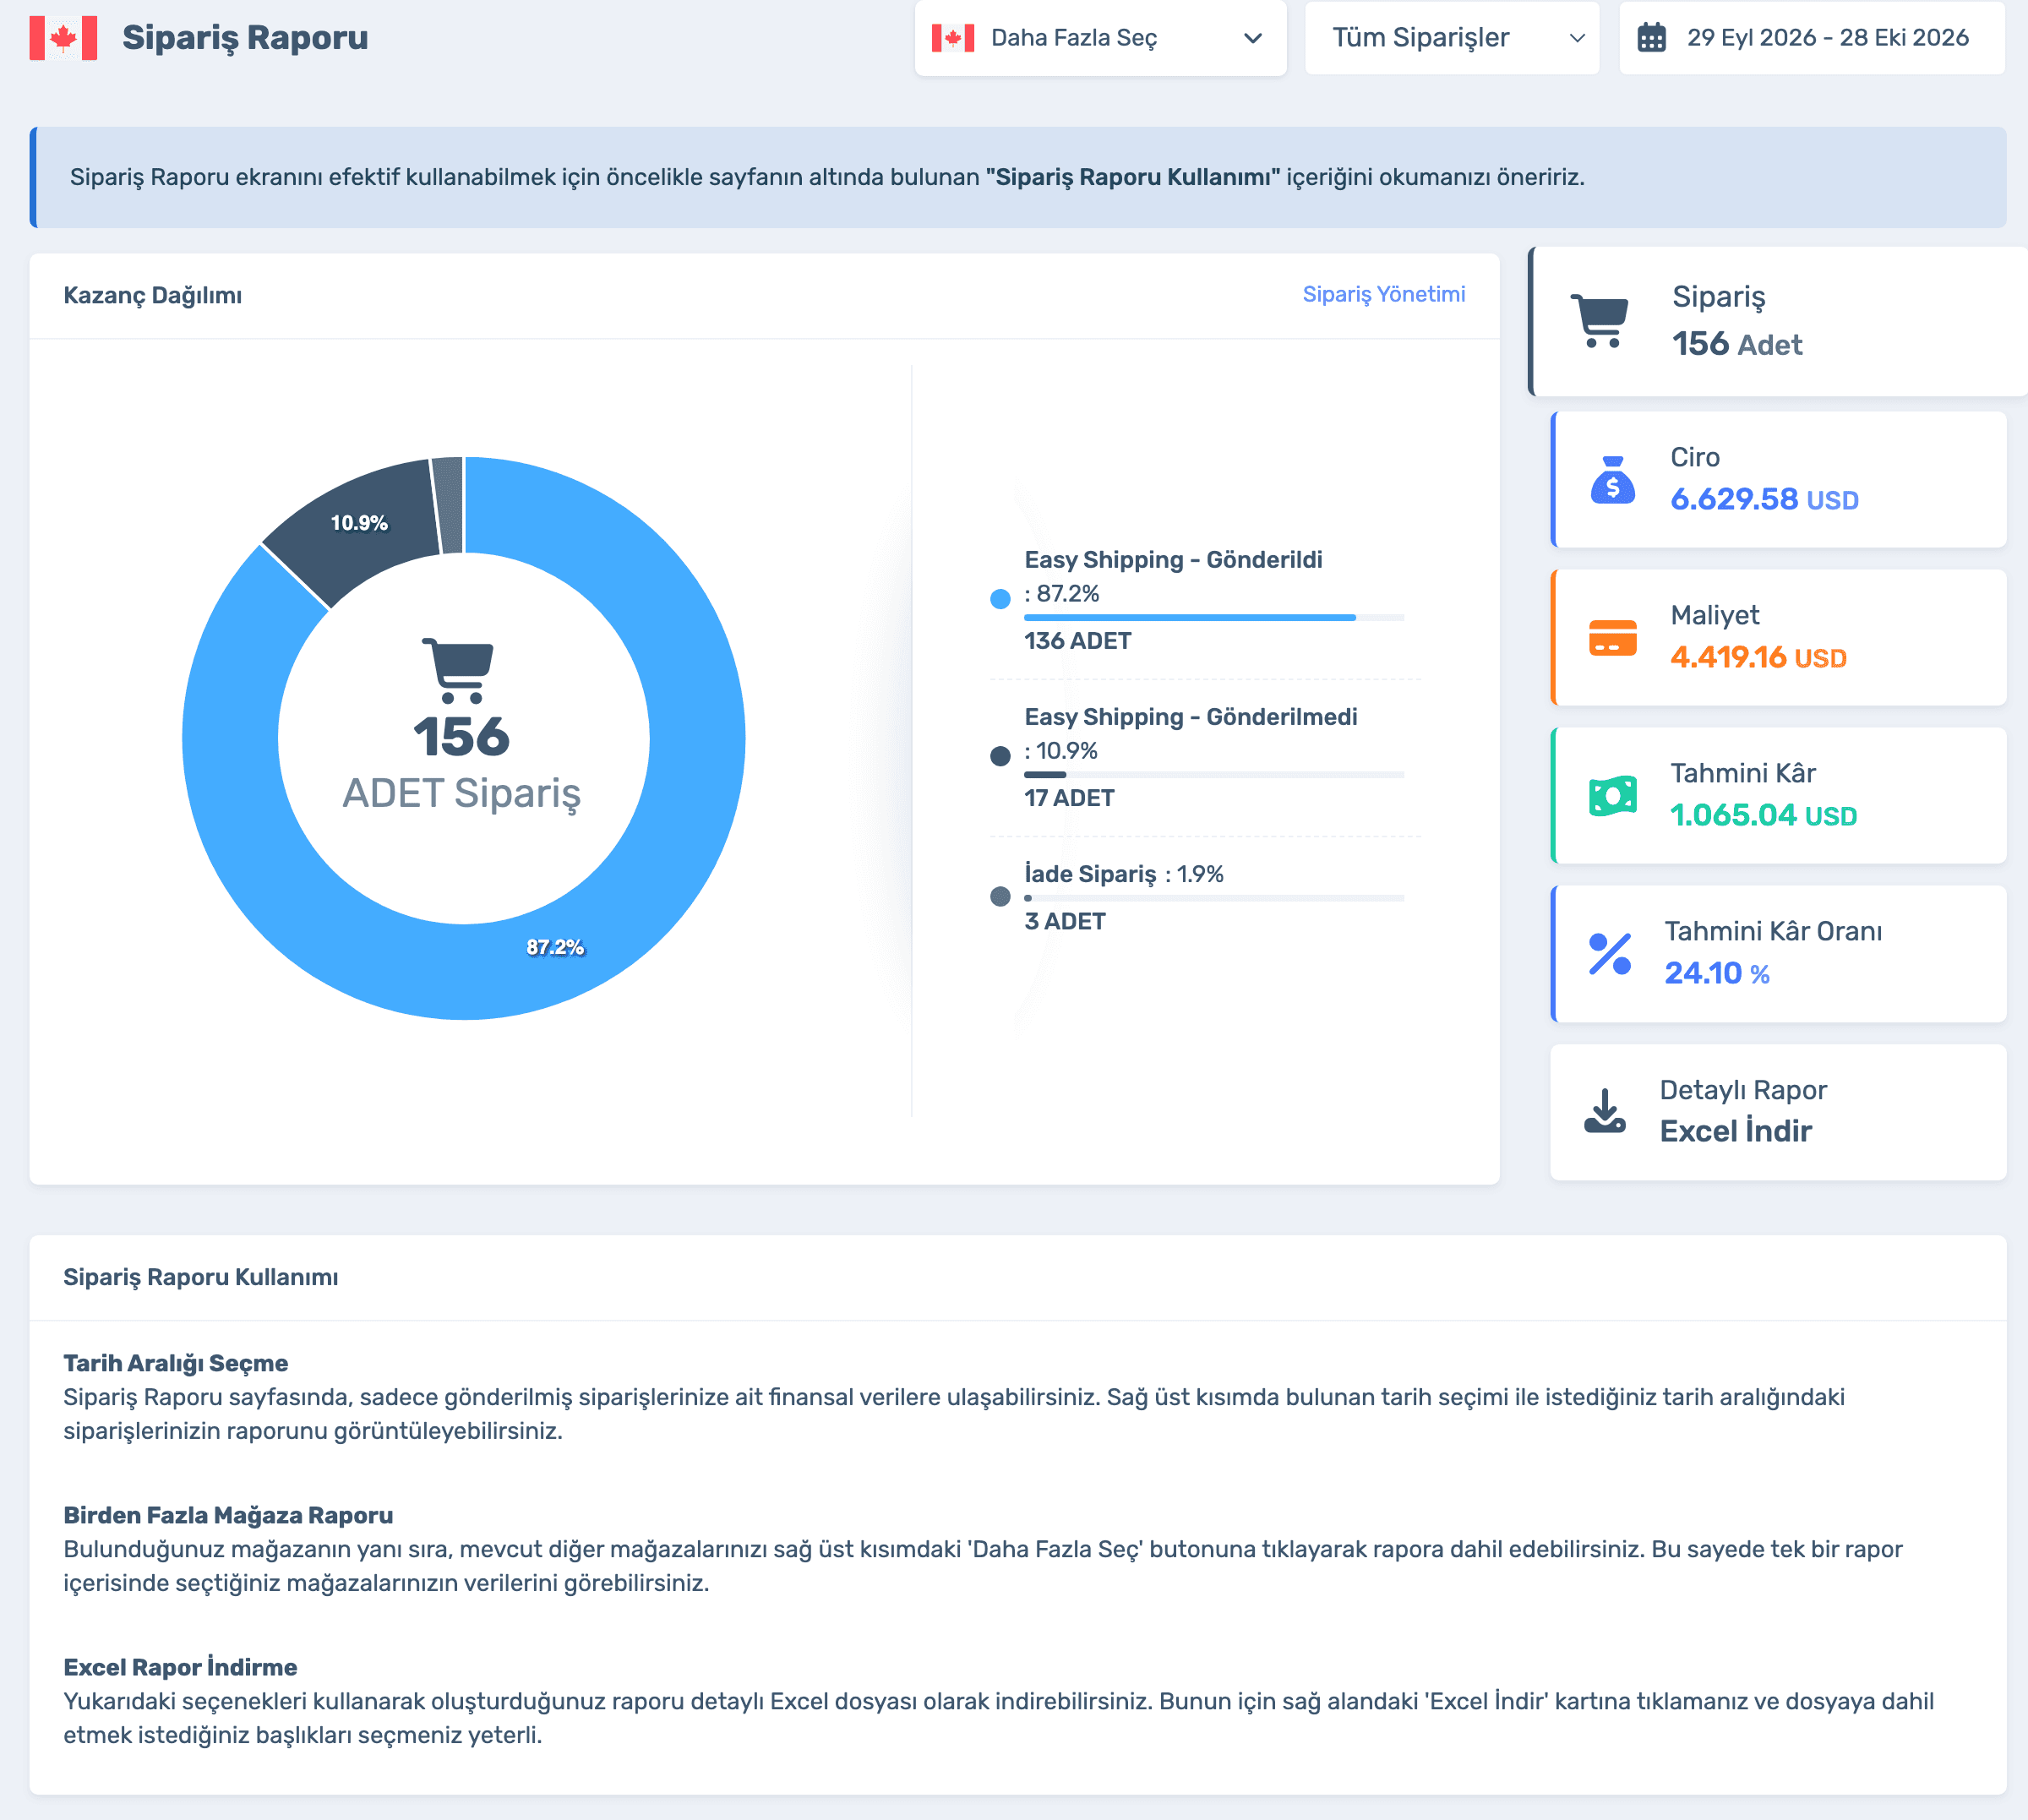Click the blue legend dot for Gönderildi

point(1000,599)
